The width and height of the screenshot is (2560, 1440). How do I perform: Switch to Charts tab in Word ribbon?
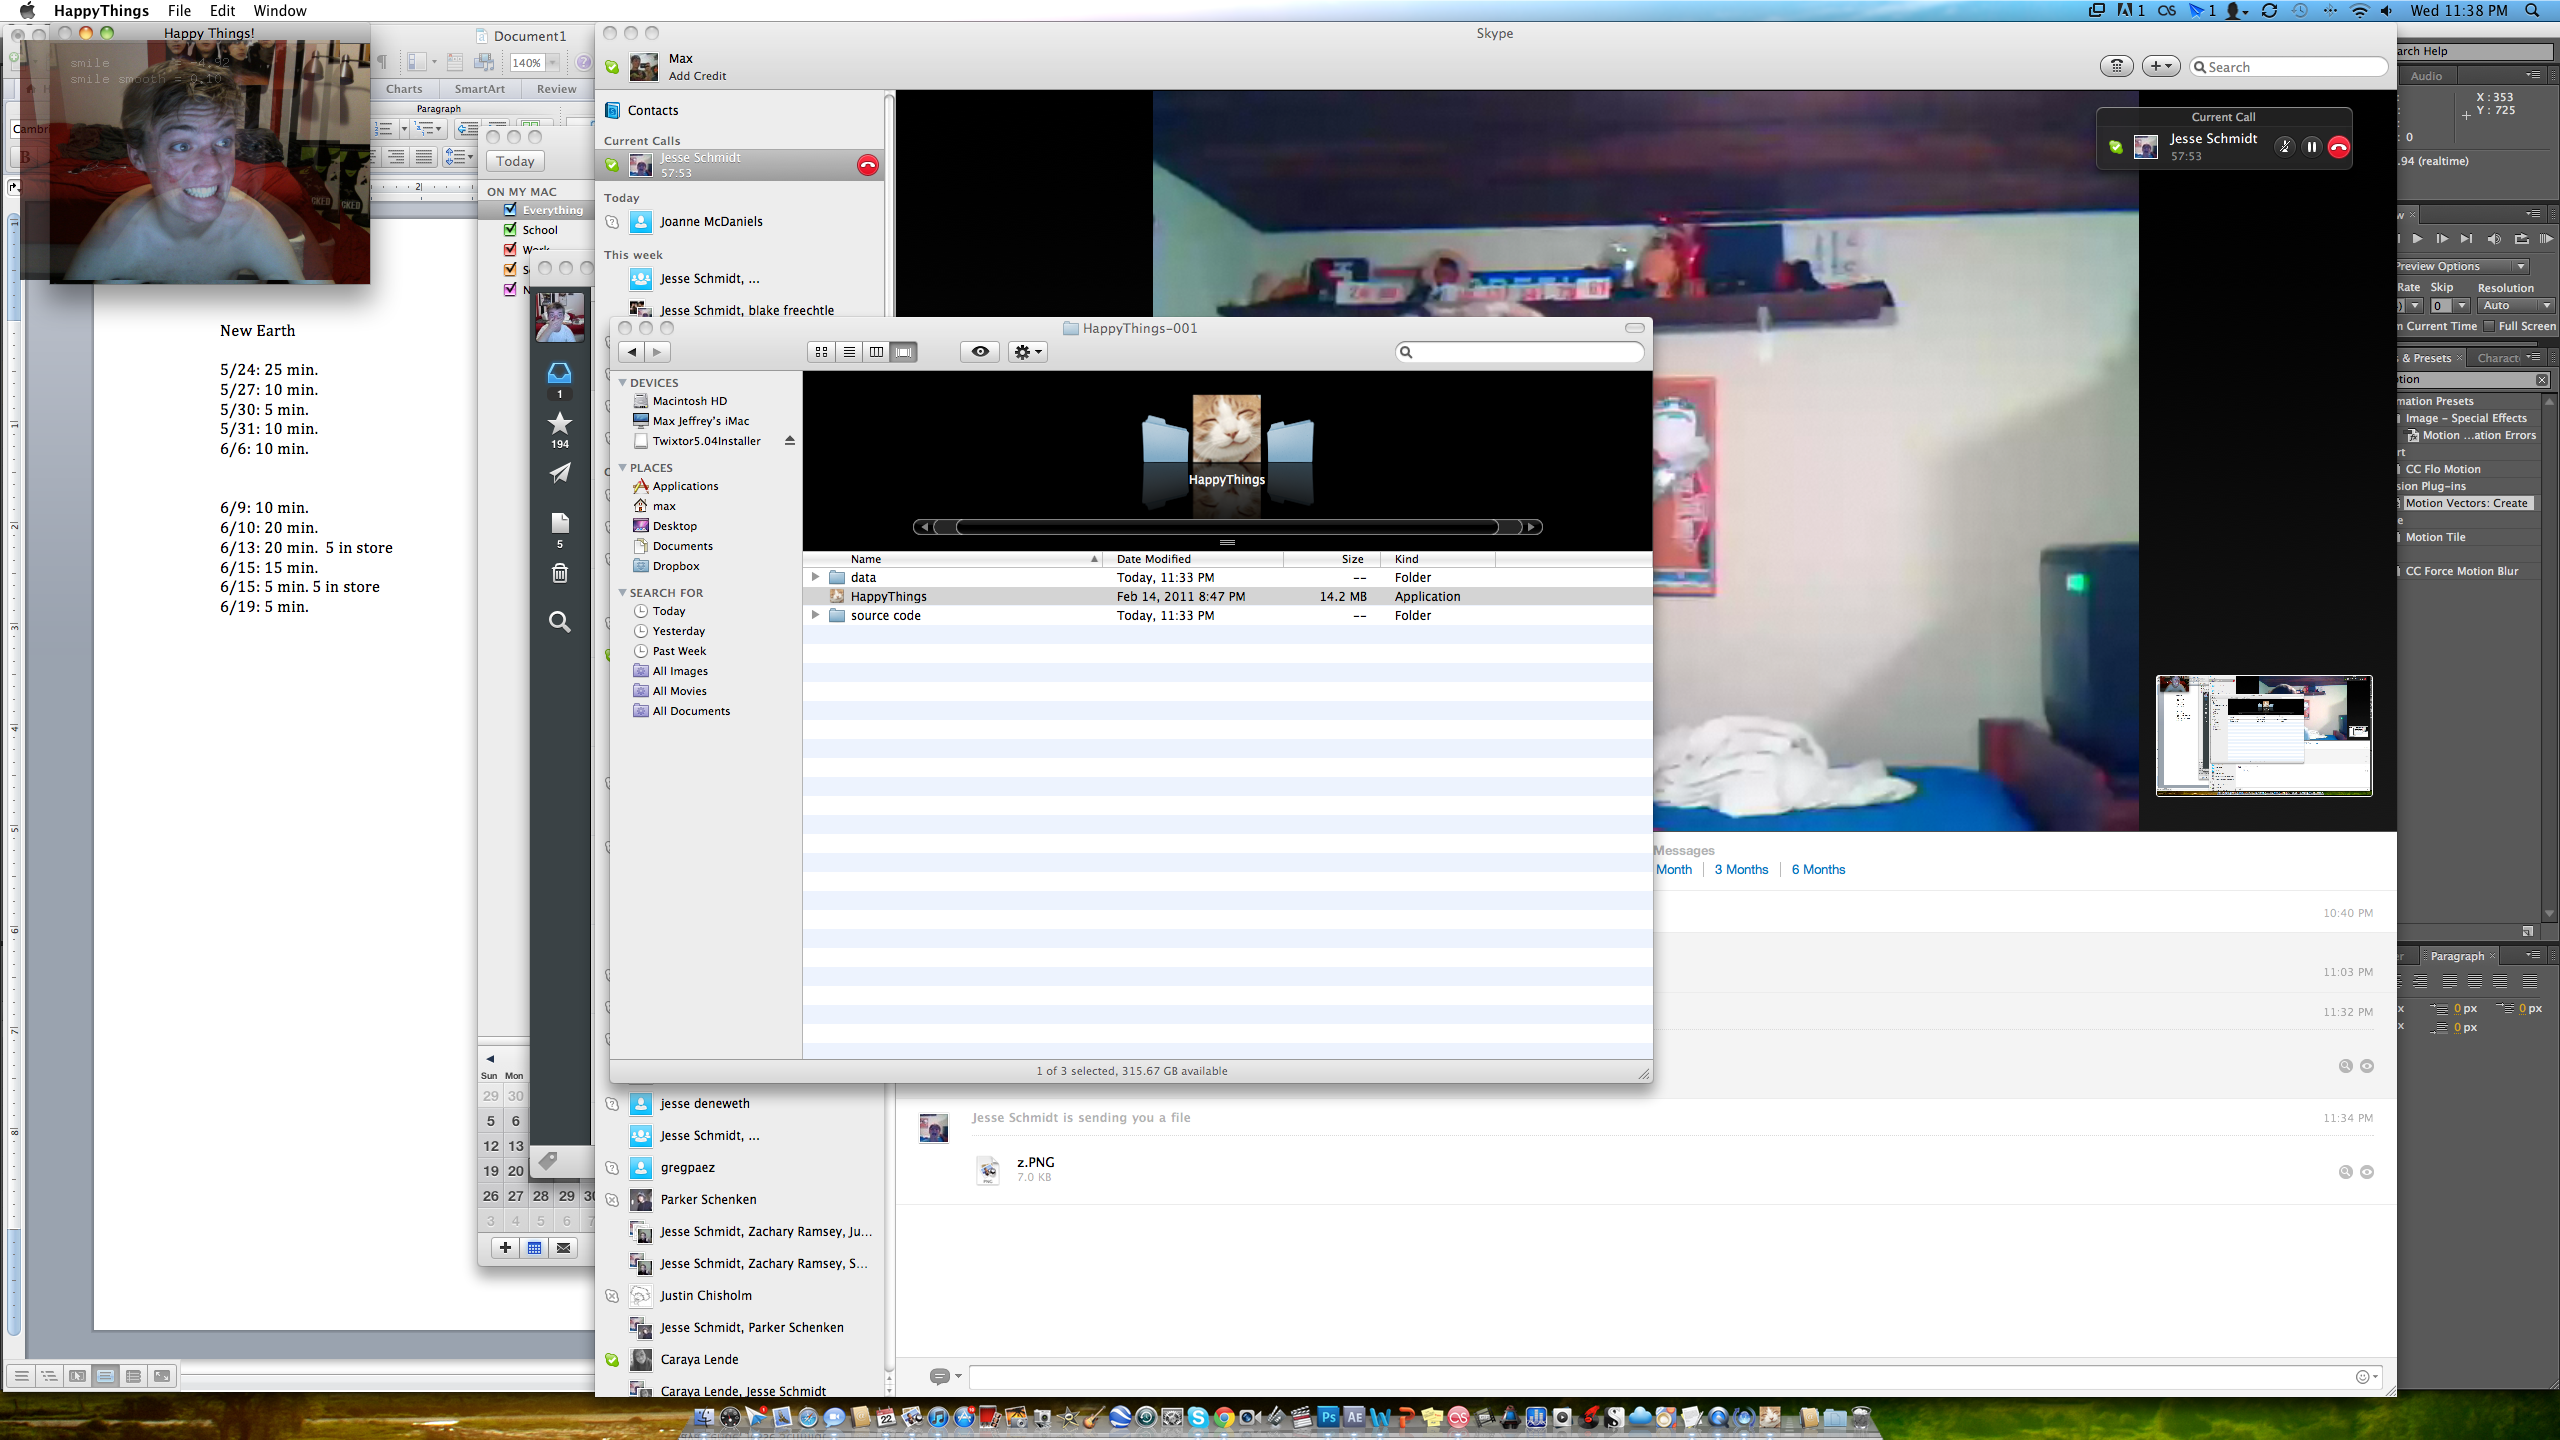pos(404,89)
